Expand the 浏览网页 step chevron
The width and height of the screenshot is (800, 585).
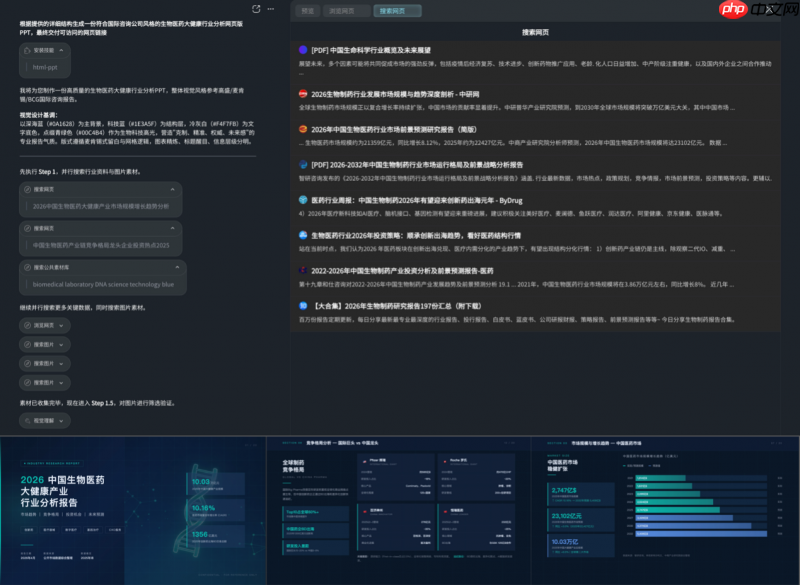pos(61,325)
